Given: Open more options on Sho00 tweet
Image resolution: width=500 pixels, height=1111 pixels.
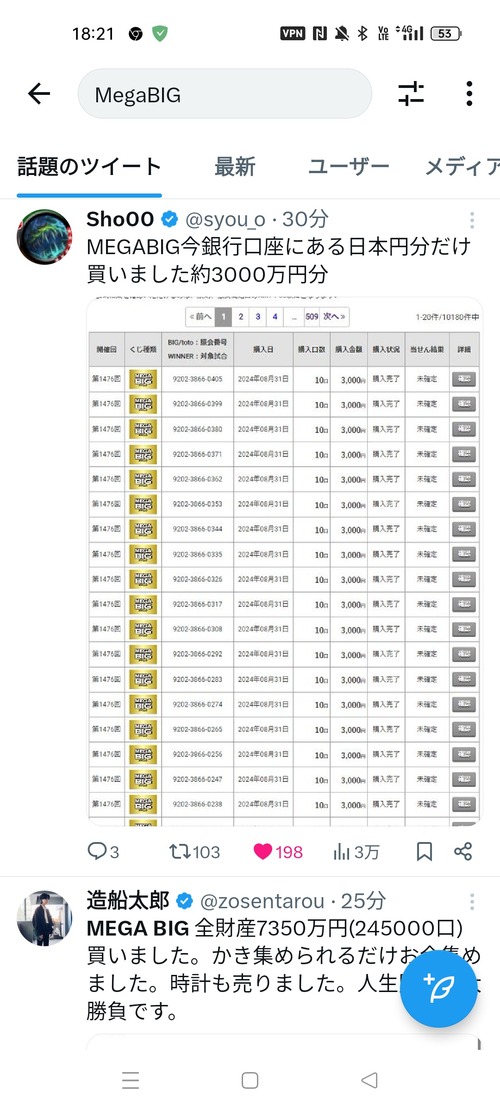Looking at the screenshot, I should [x=472, y=219].
